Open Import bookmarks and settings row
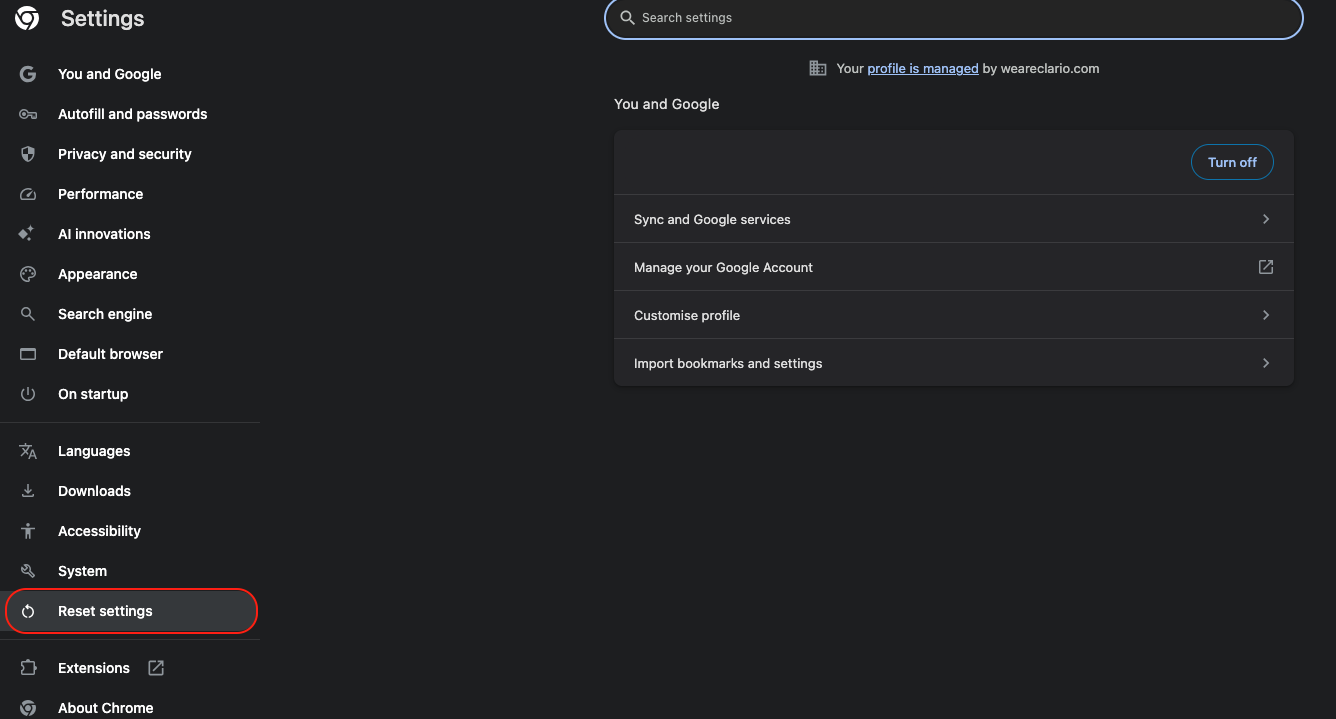The width and height of the screenshot is (1336, 719). tap(954, 363)
